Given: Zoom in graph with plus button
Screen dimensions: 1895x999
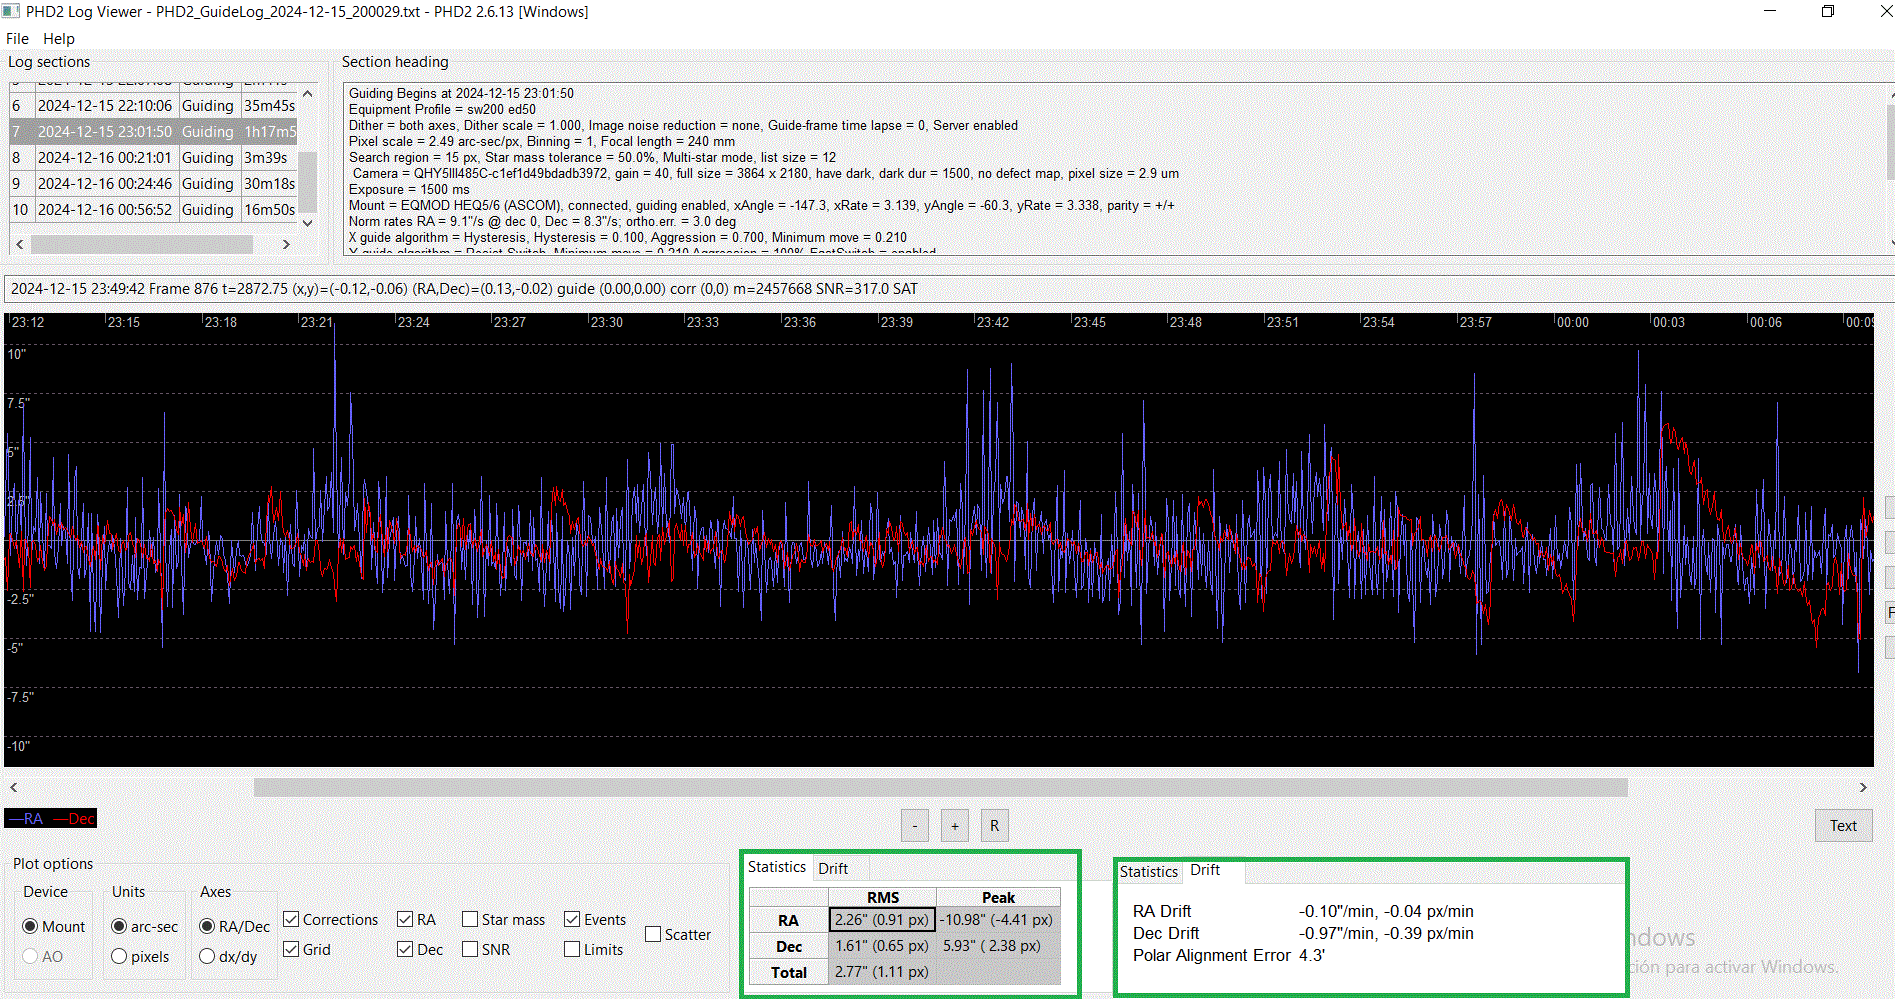Looking at the screenshot, I should pos(955,826).
